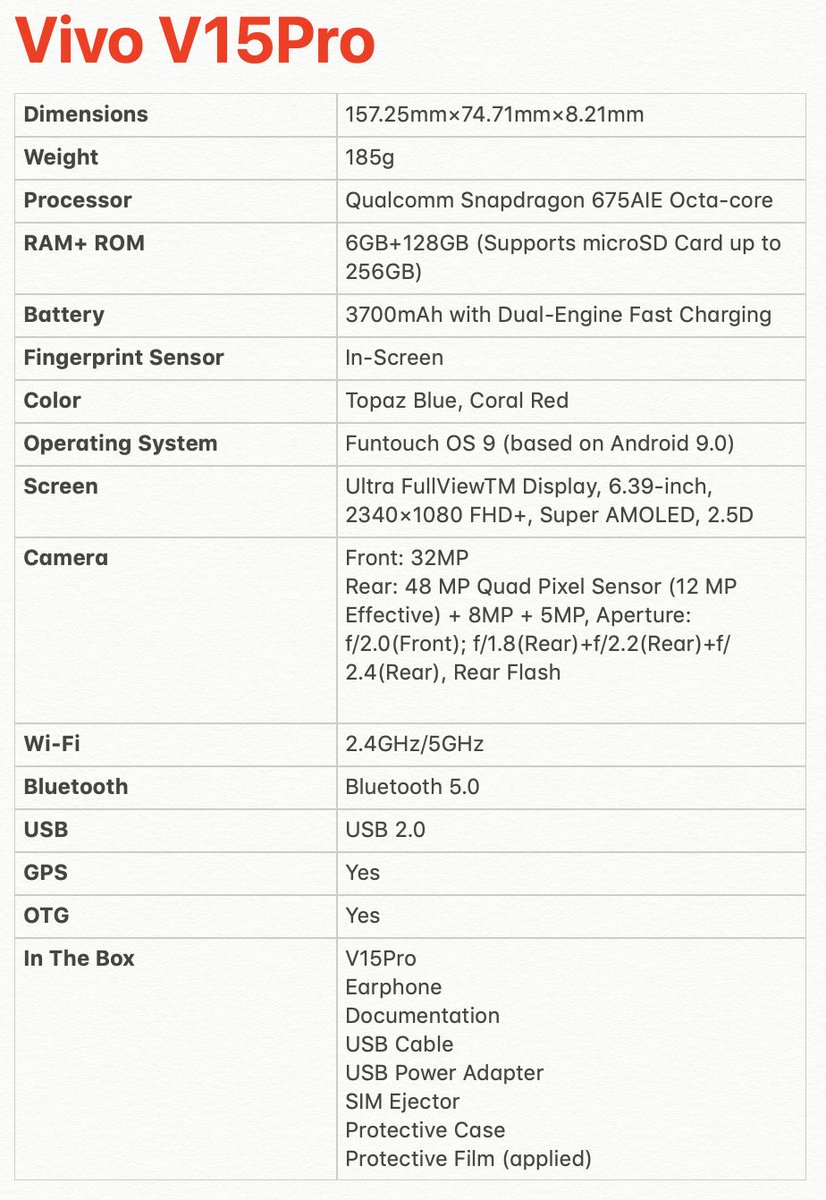Click the RAM+ ROM label
This screenshot has width=826, height=1200.
tap(82, 243)
